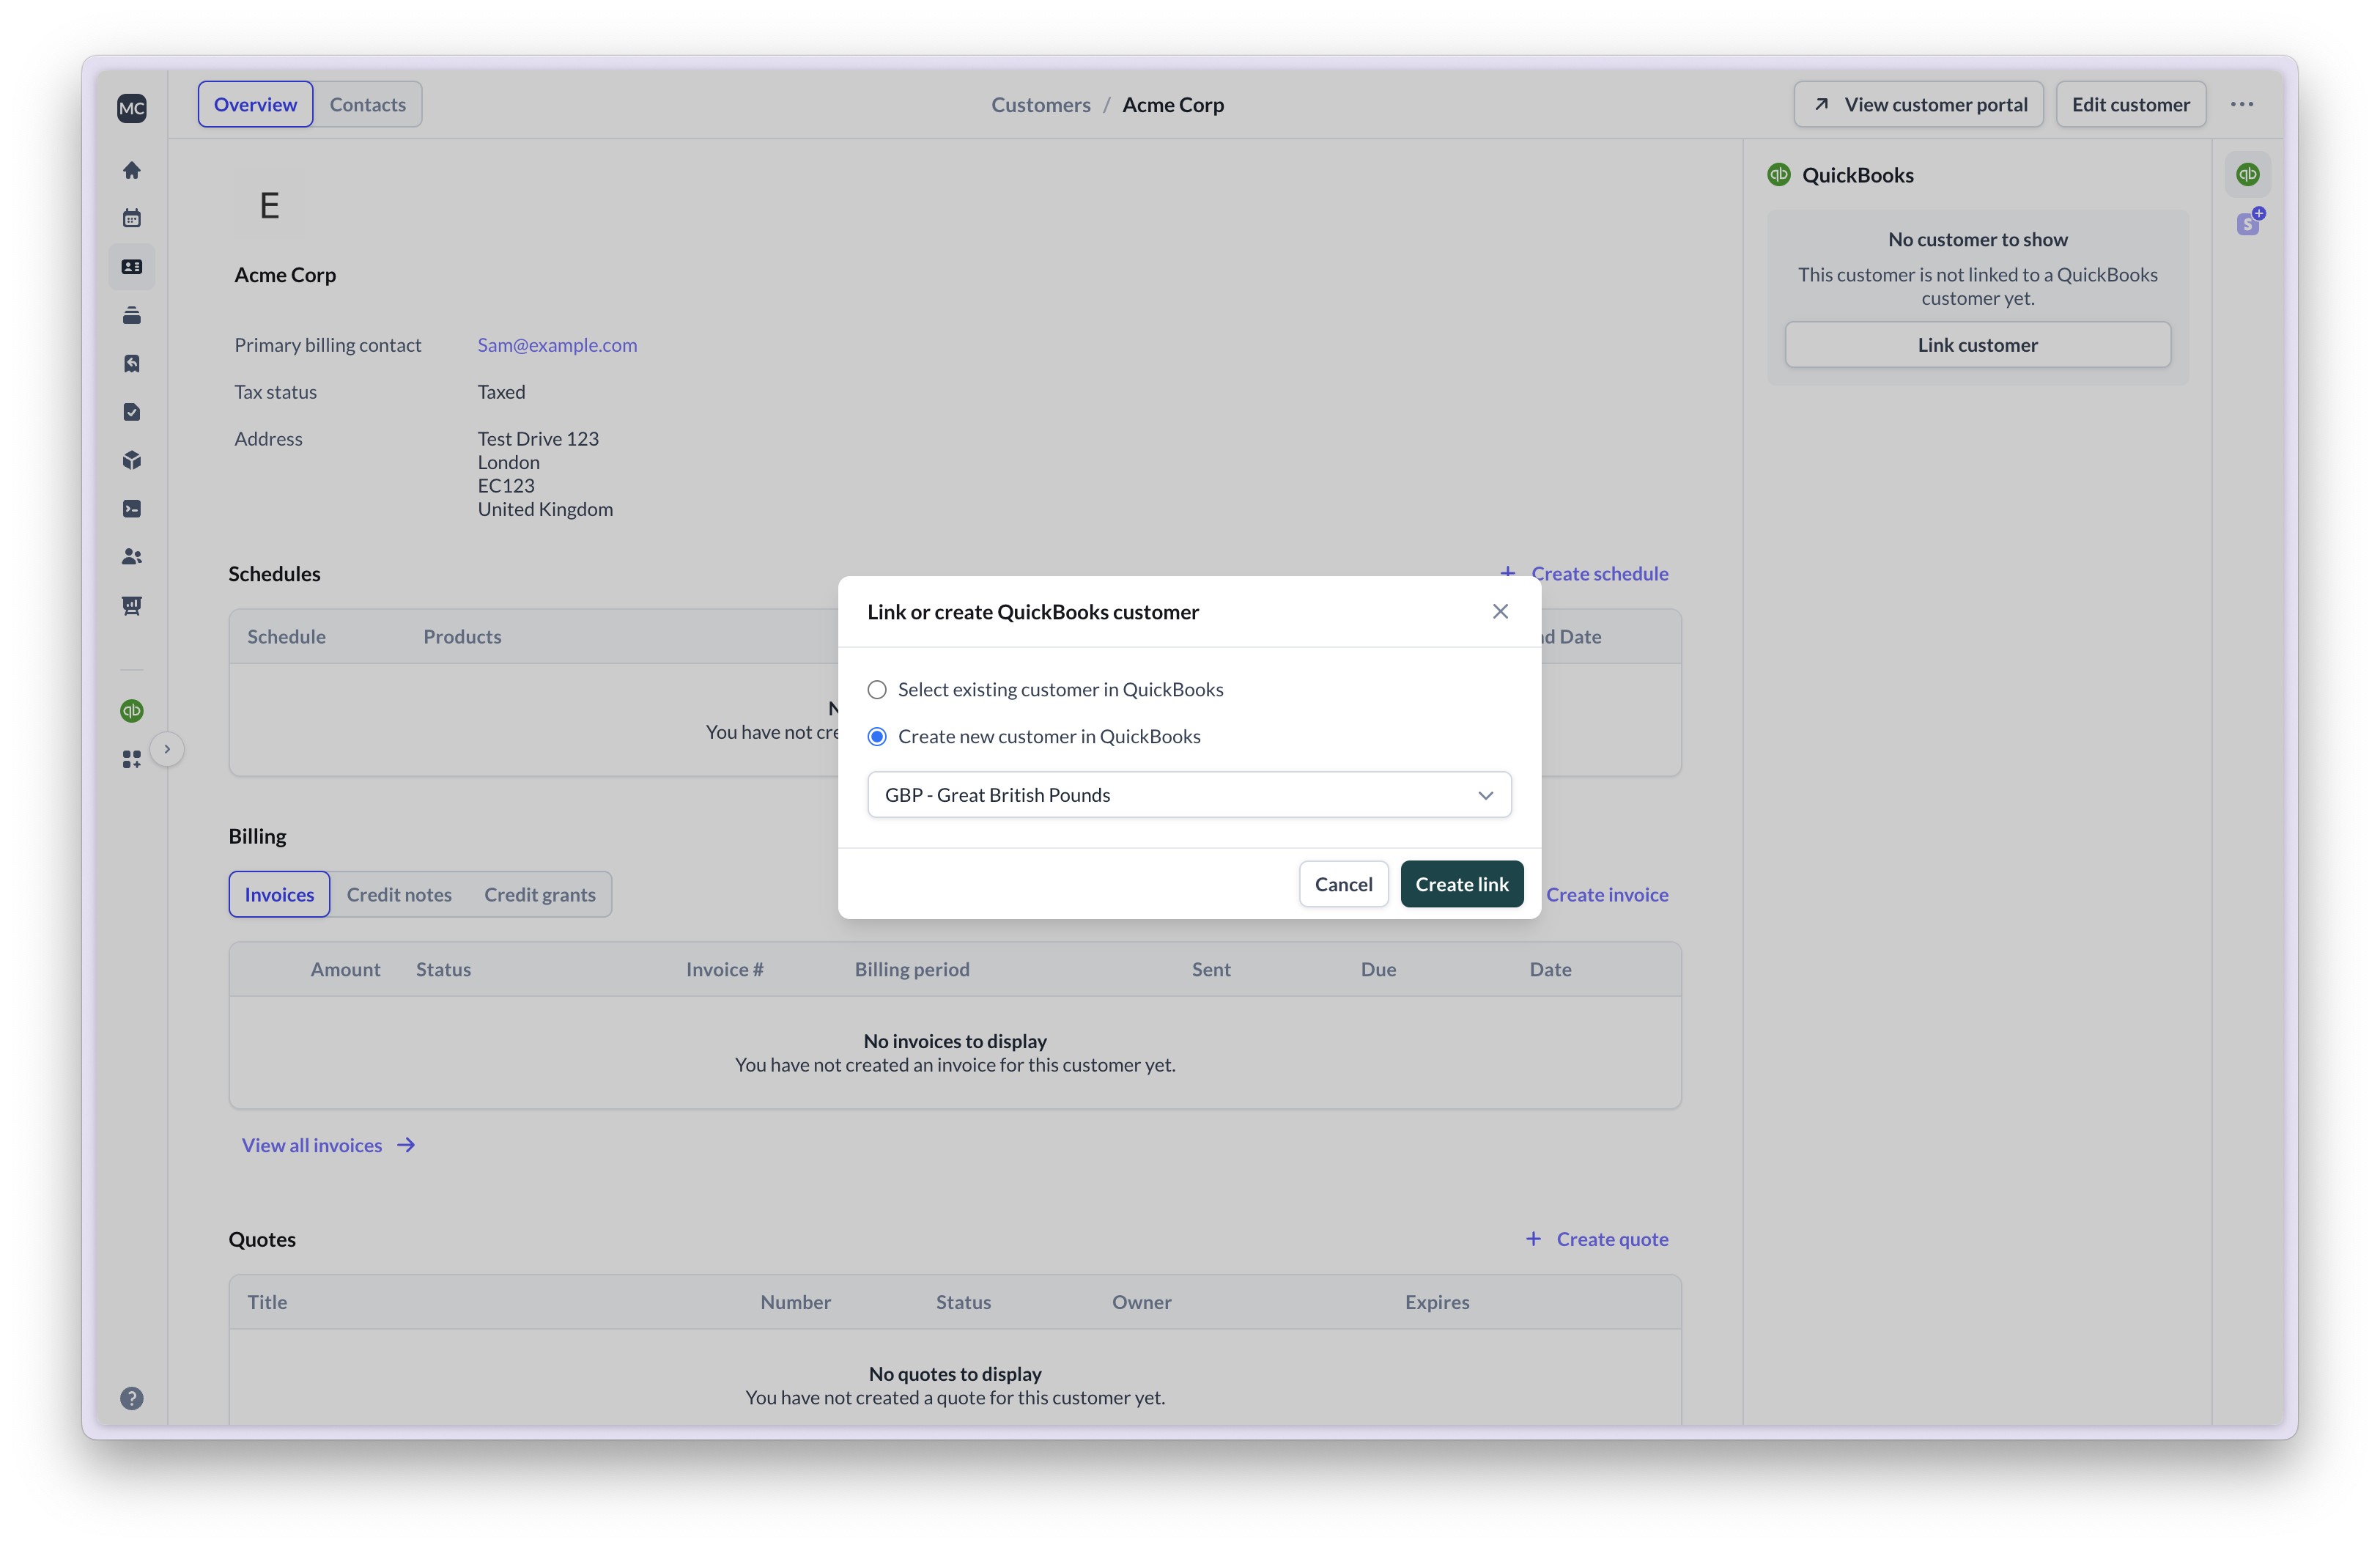The width and height of the screenshot is (2380, 1548).
Task: Click Link customer in QuickBooks panel
Action: pos(1977,345)
